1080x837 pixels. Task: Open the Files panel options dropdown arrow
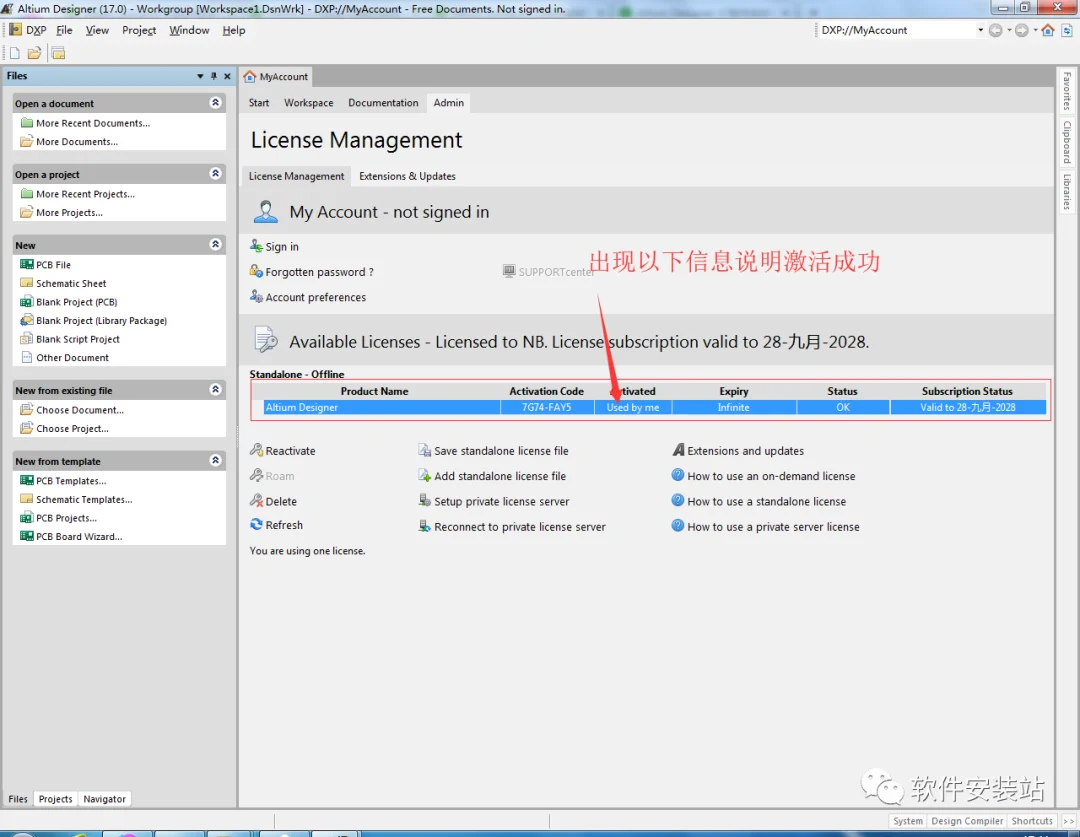(200, 76)
